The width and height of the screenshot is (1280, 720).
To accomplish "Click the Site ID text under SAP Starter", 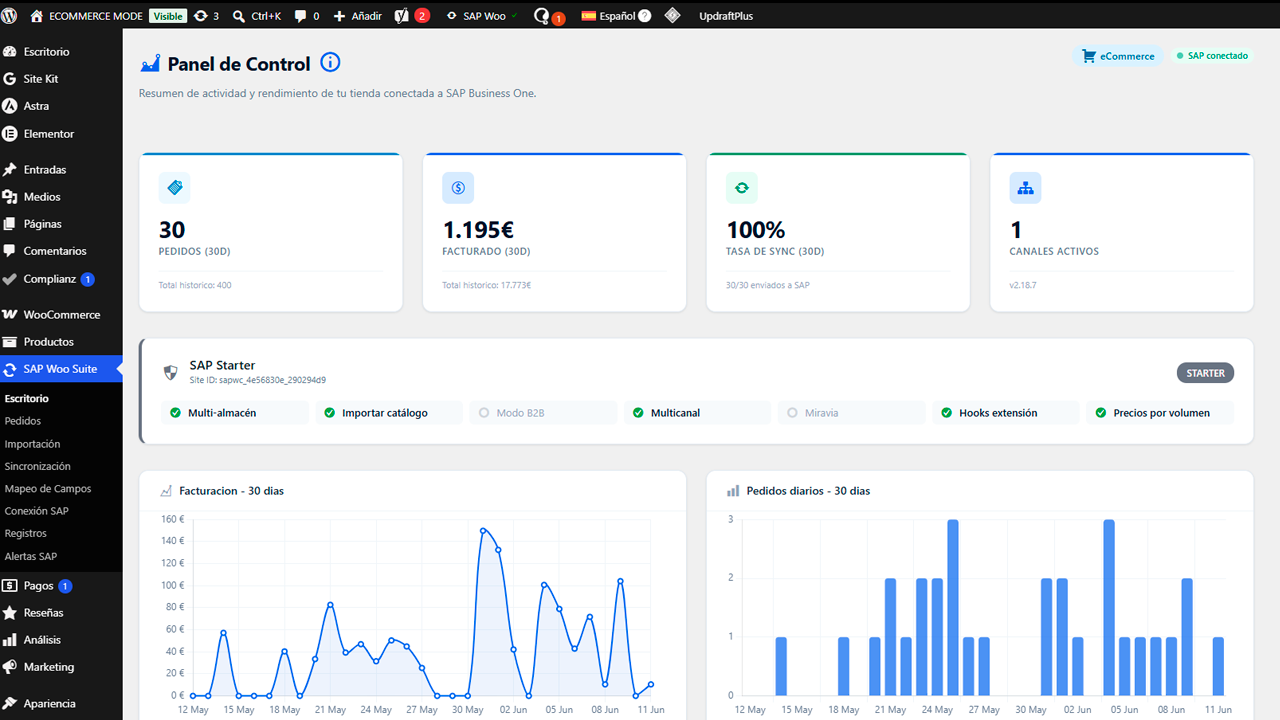I will (258, 380).
